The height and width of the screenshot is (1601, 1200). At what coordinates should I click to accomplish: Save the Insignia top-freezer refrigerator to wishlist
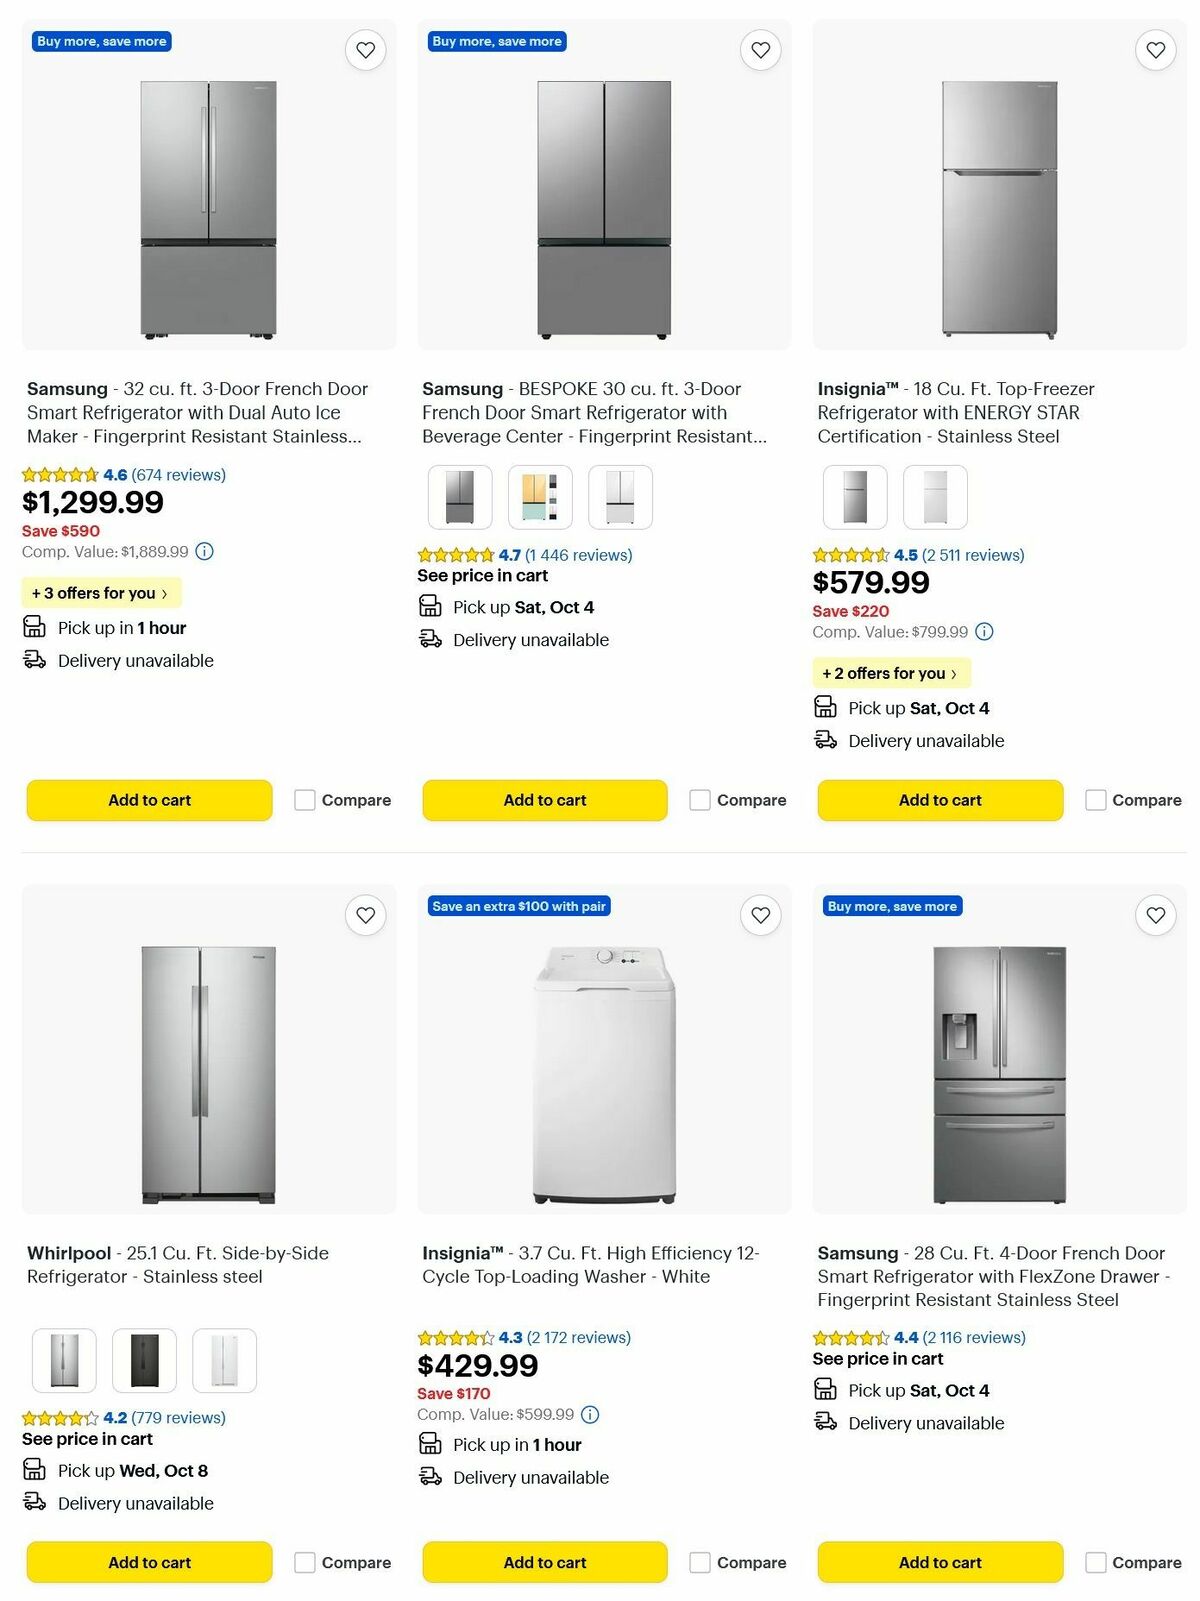1156,48
